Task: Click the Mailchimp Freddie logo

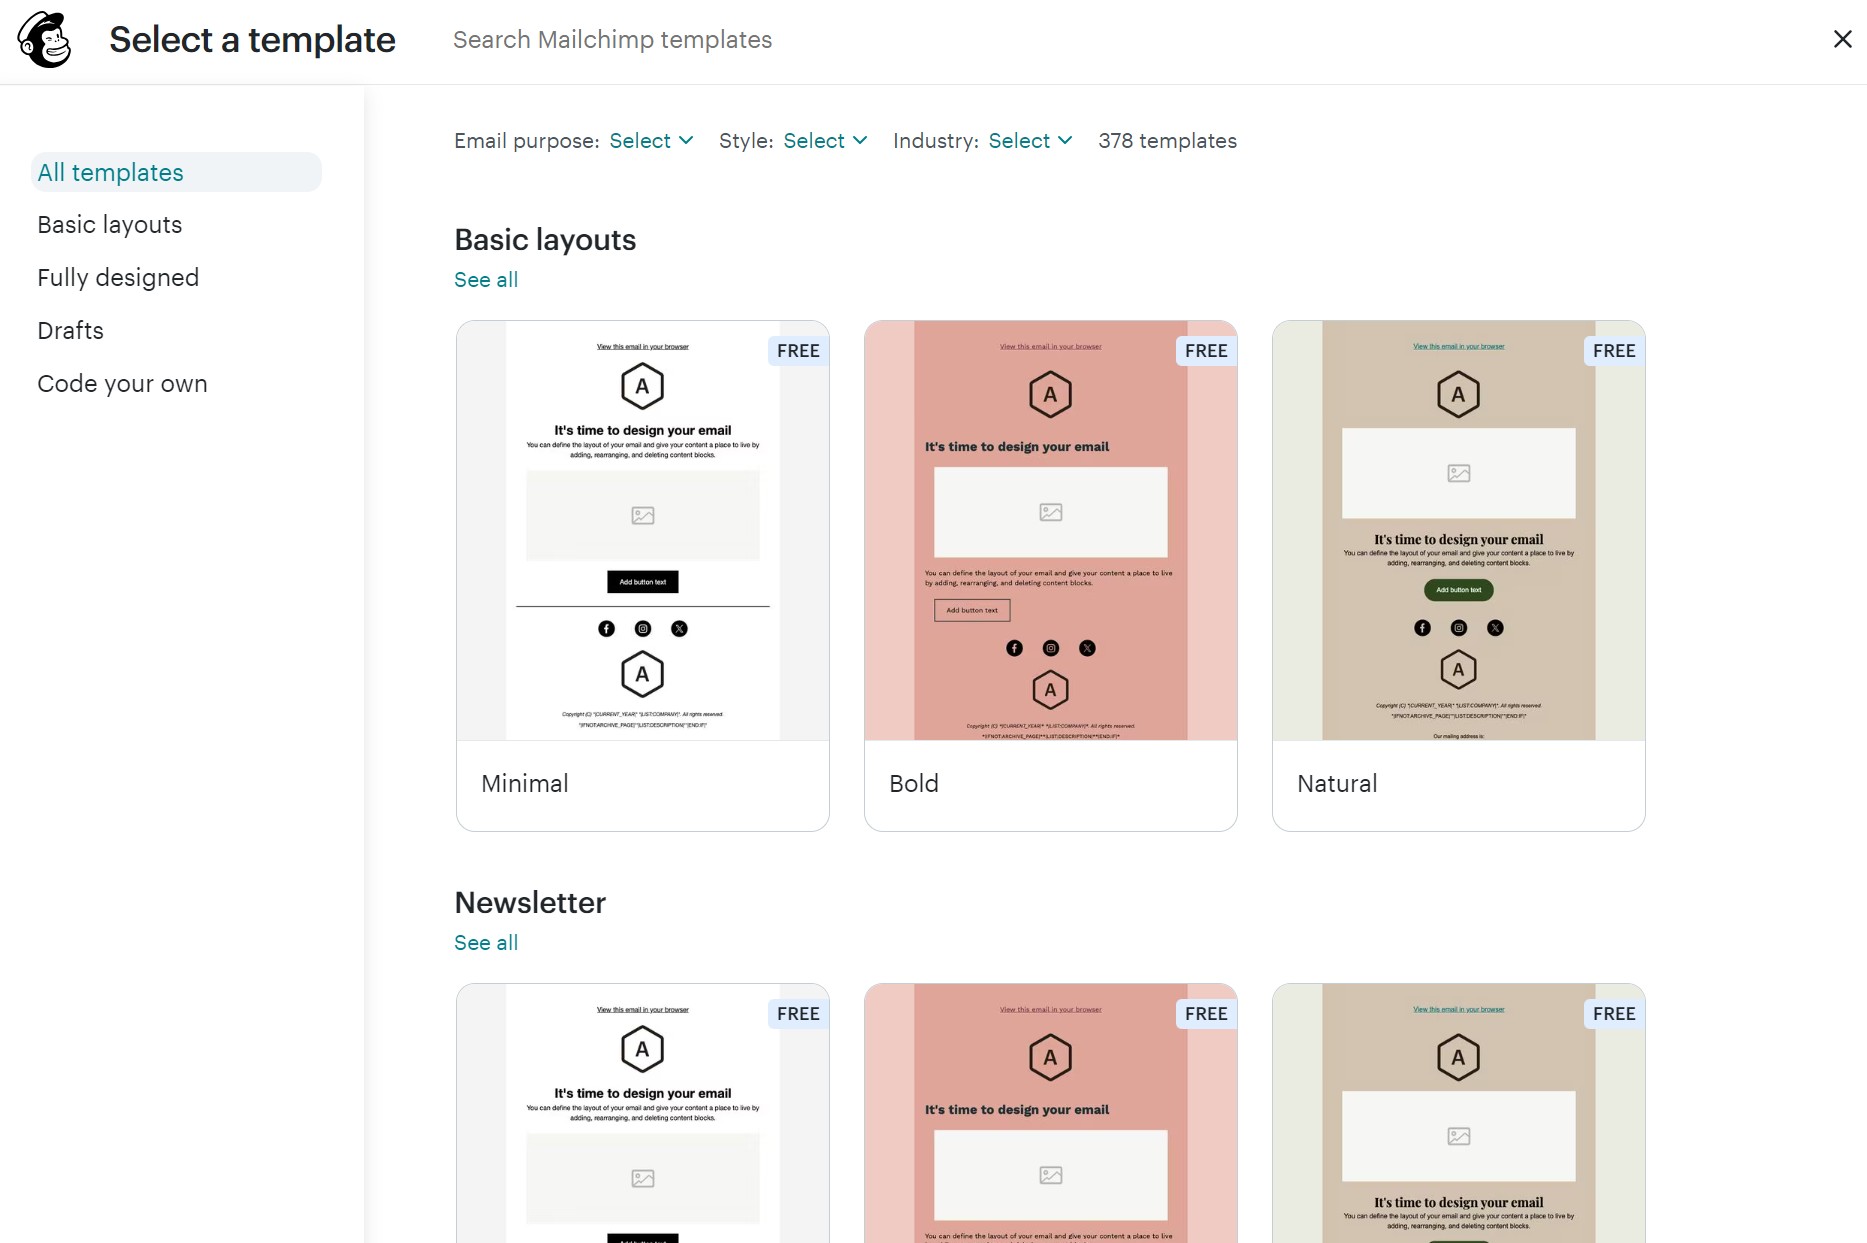Action: pos(44,40)
